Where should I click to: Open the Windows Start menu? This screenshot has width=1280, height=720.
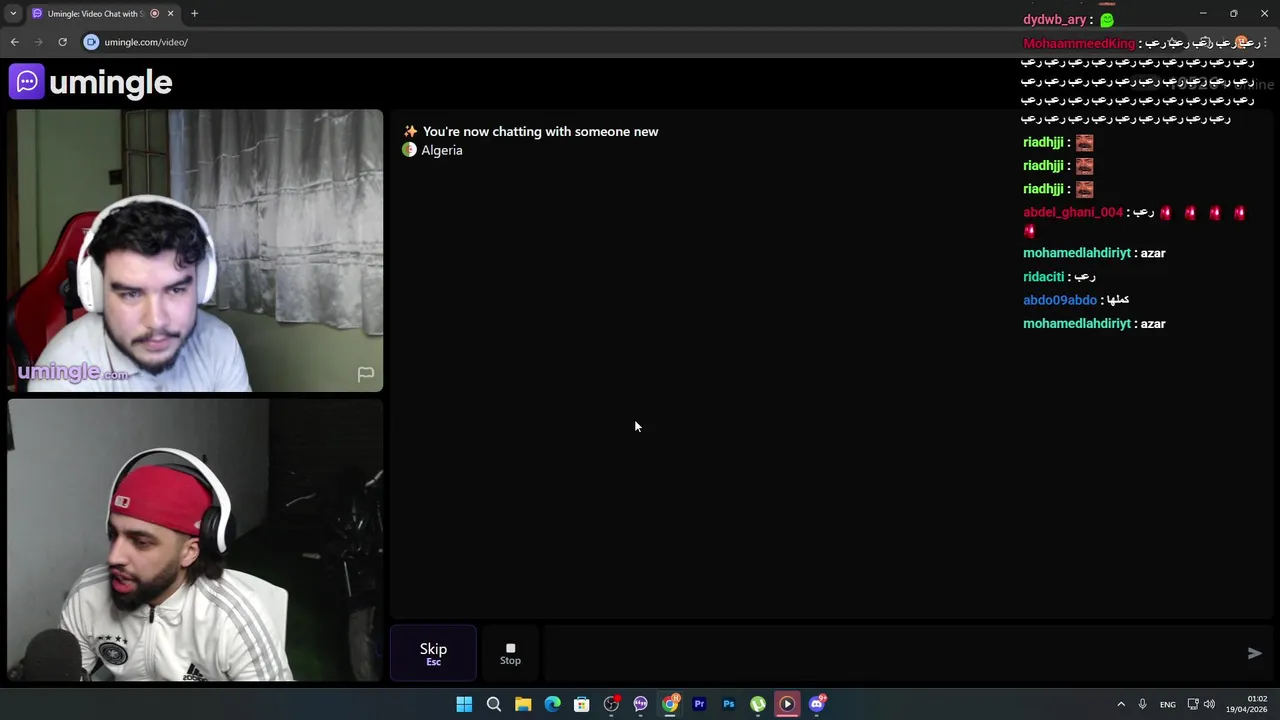464,704
